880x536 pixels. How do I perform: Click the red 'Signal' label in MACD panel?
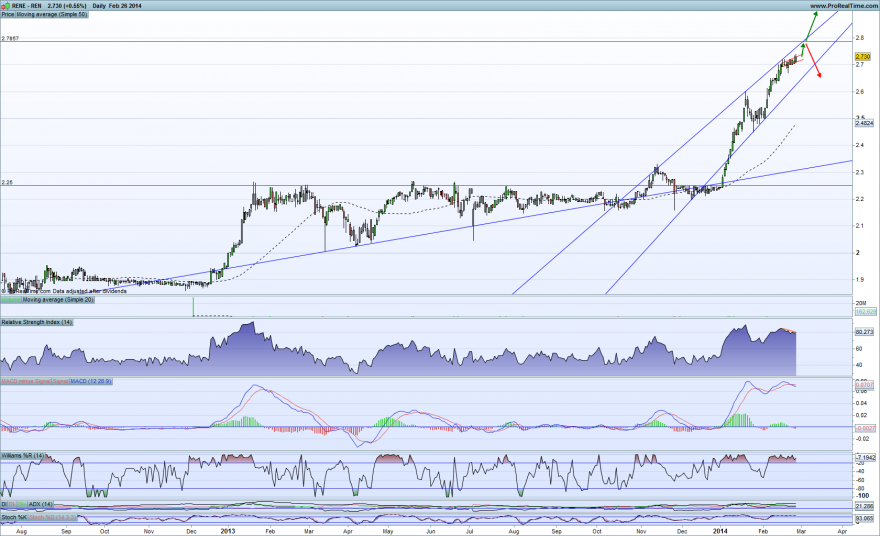point(61,381)
